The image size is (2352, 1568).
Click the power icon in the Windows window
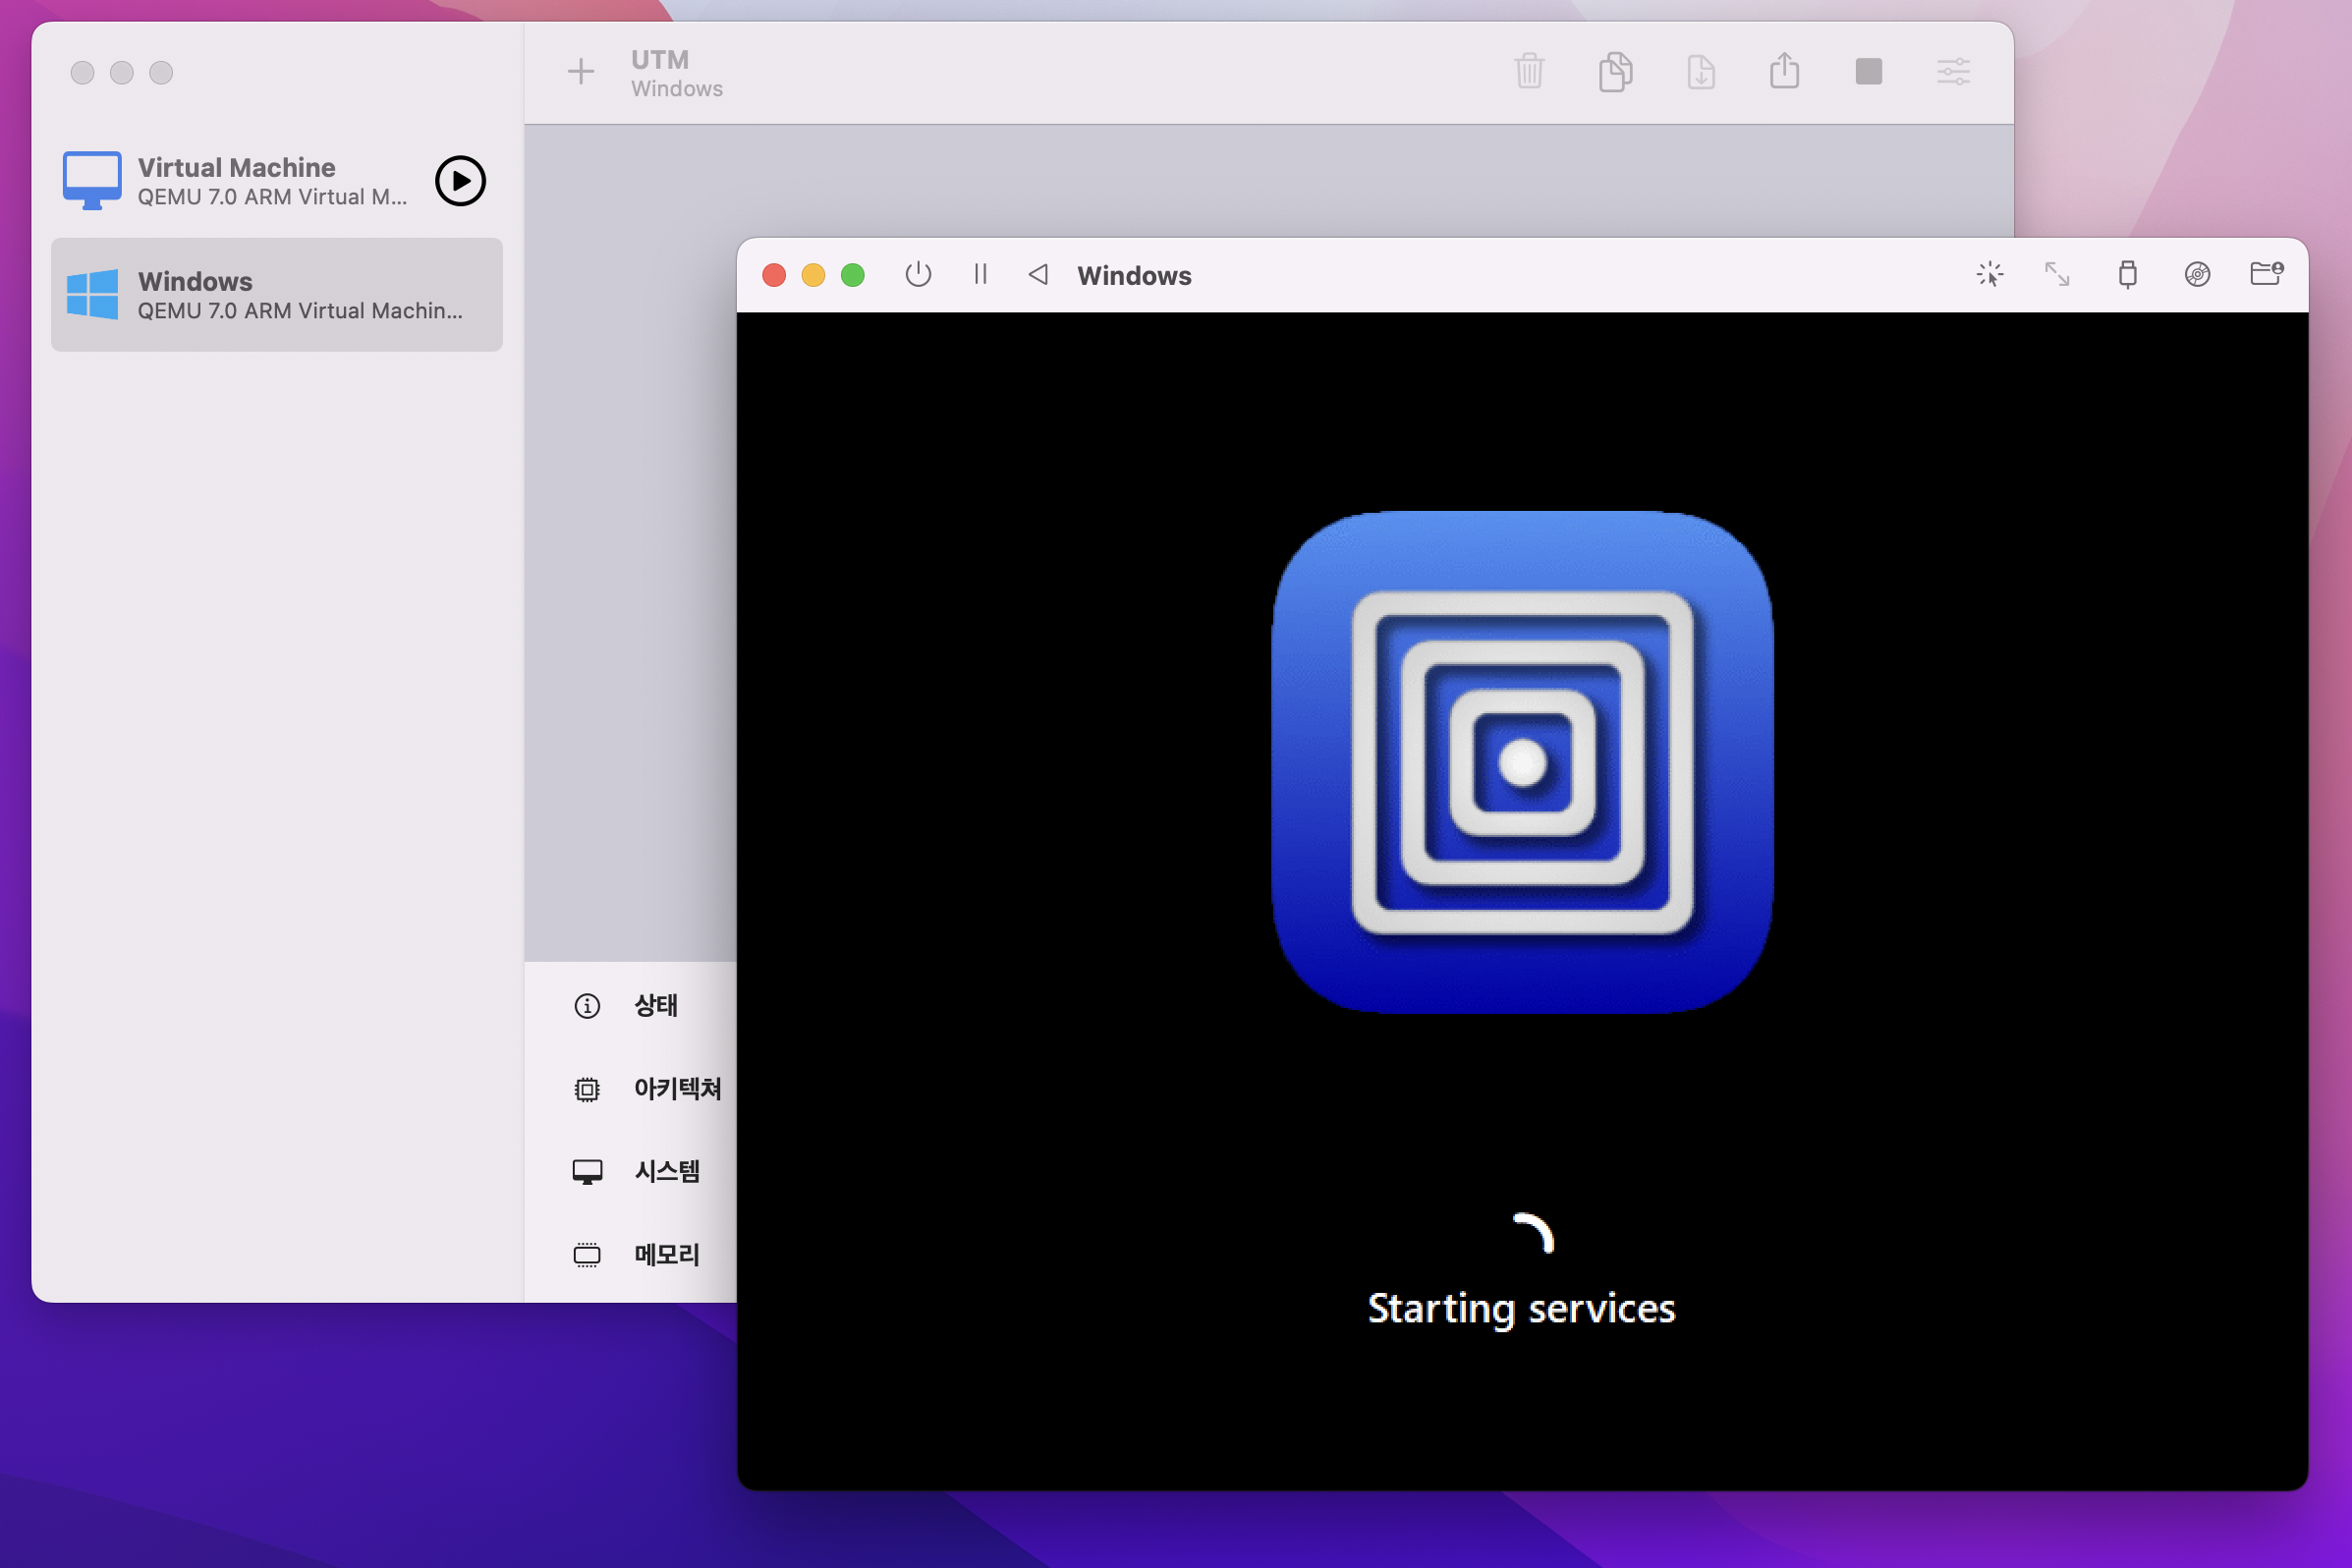pyautogui.click(x=918, y=275)
